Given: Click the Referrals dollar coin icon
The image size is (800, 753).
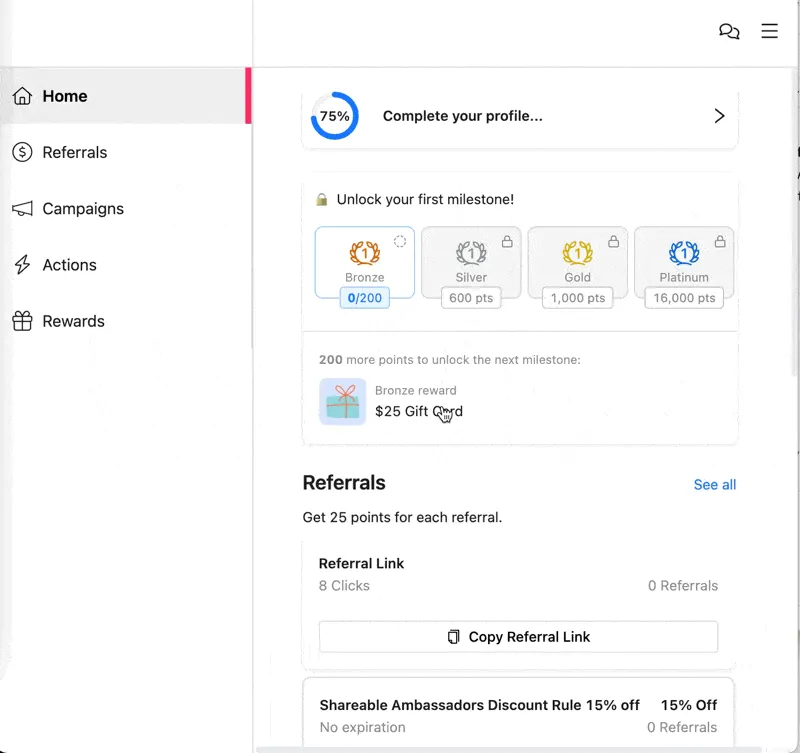Looking at the screenshot, I should (22, 152).
